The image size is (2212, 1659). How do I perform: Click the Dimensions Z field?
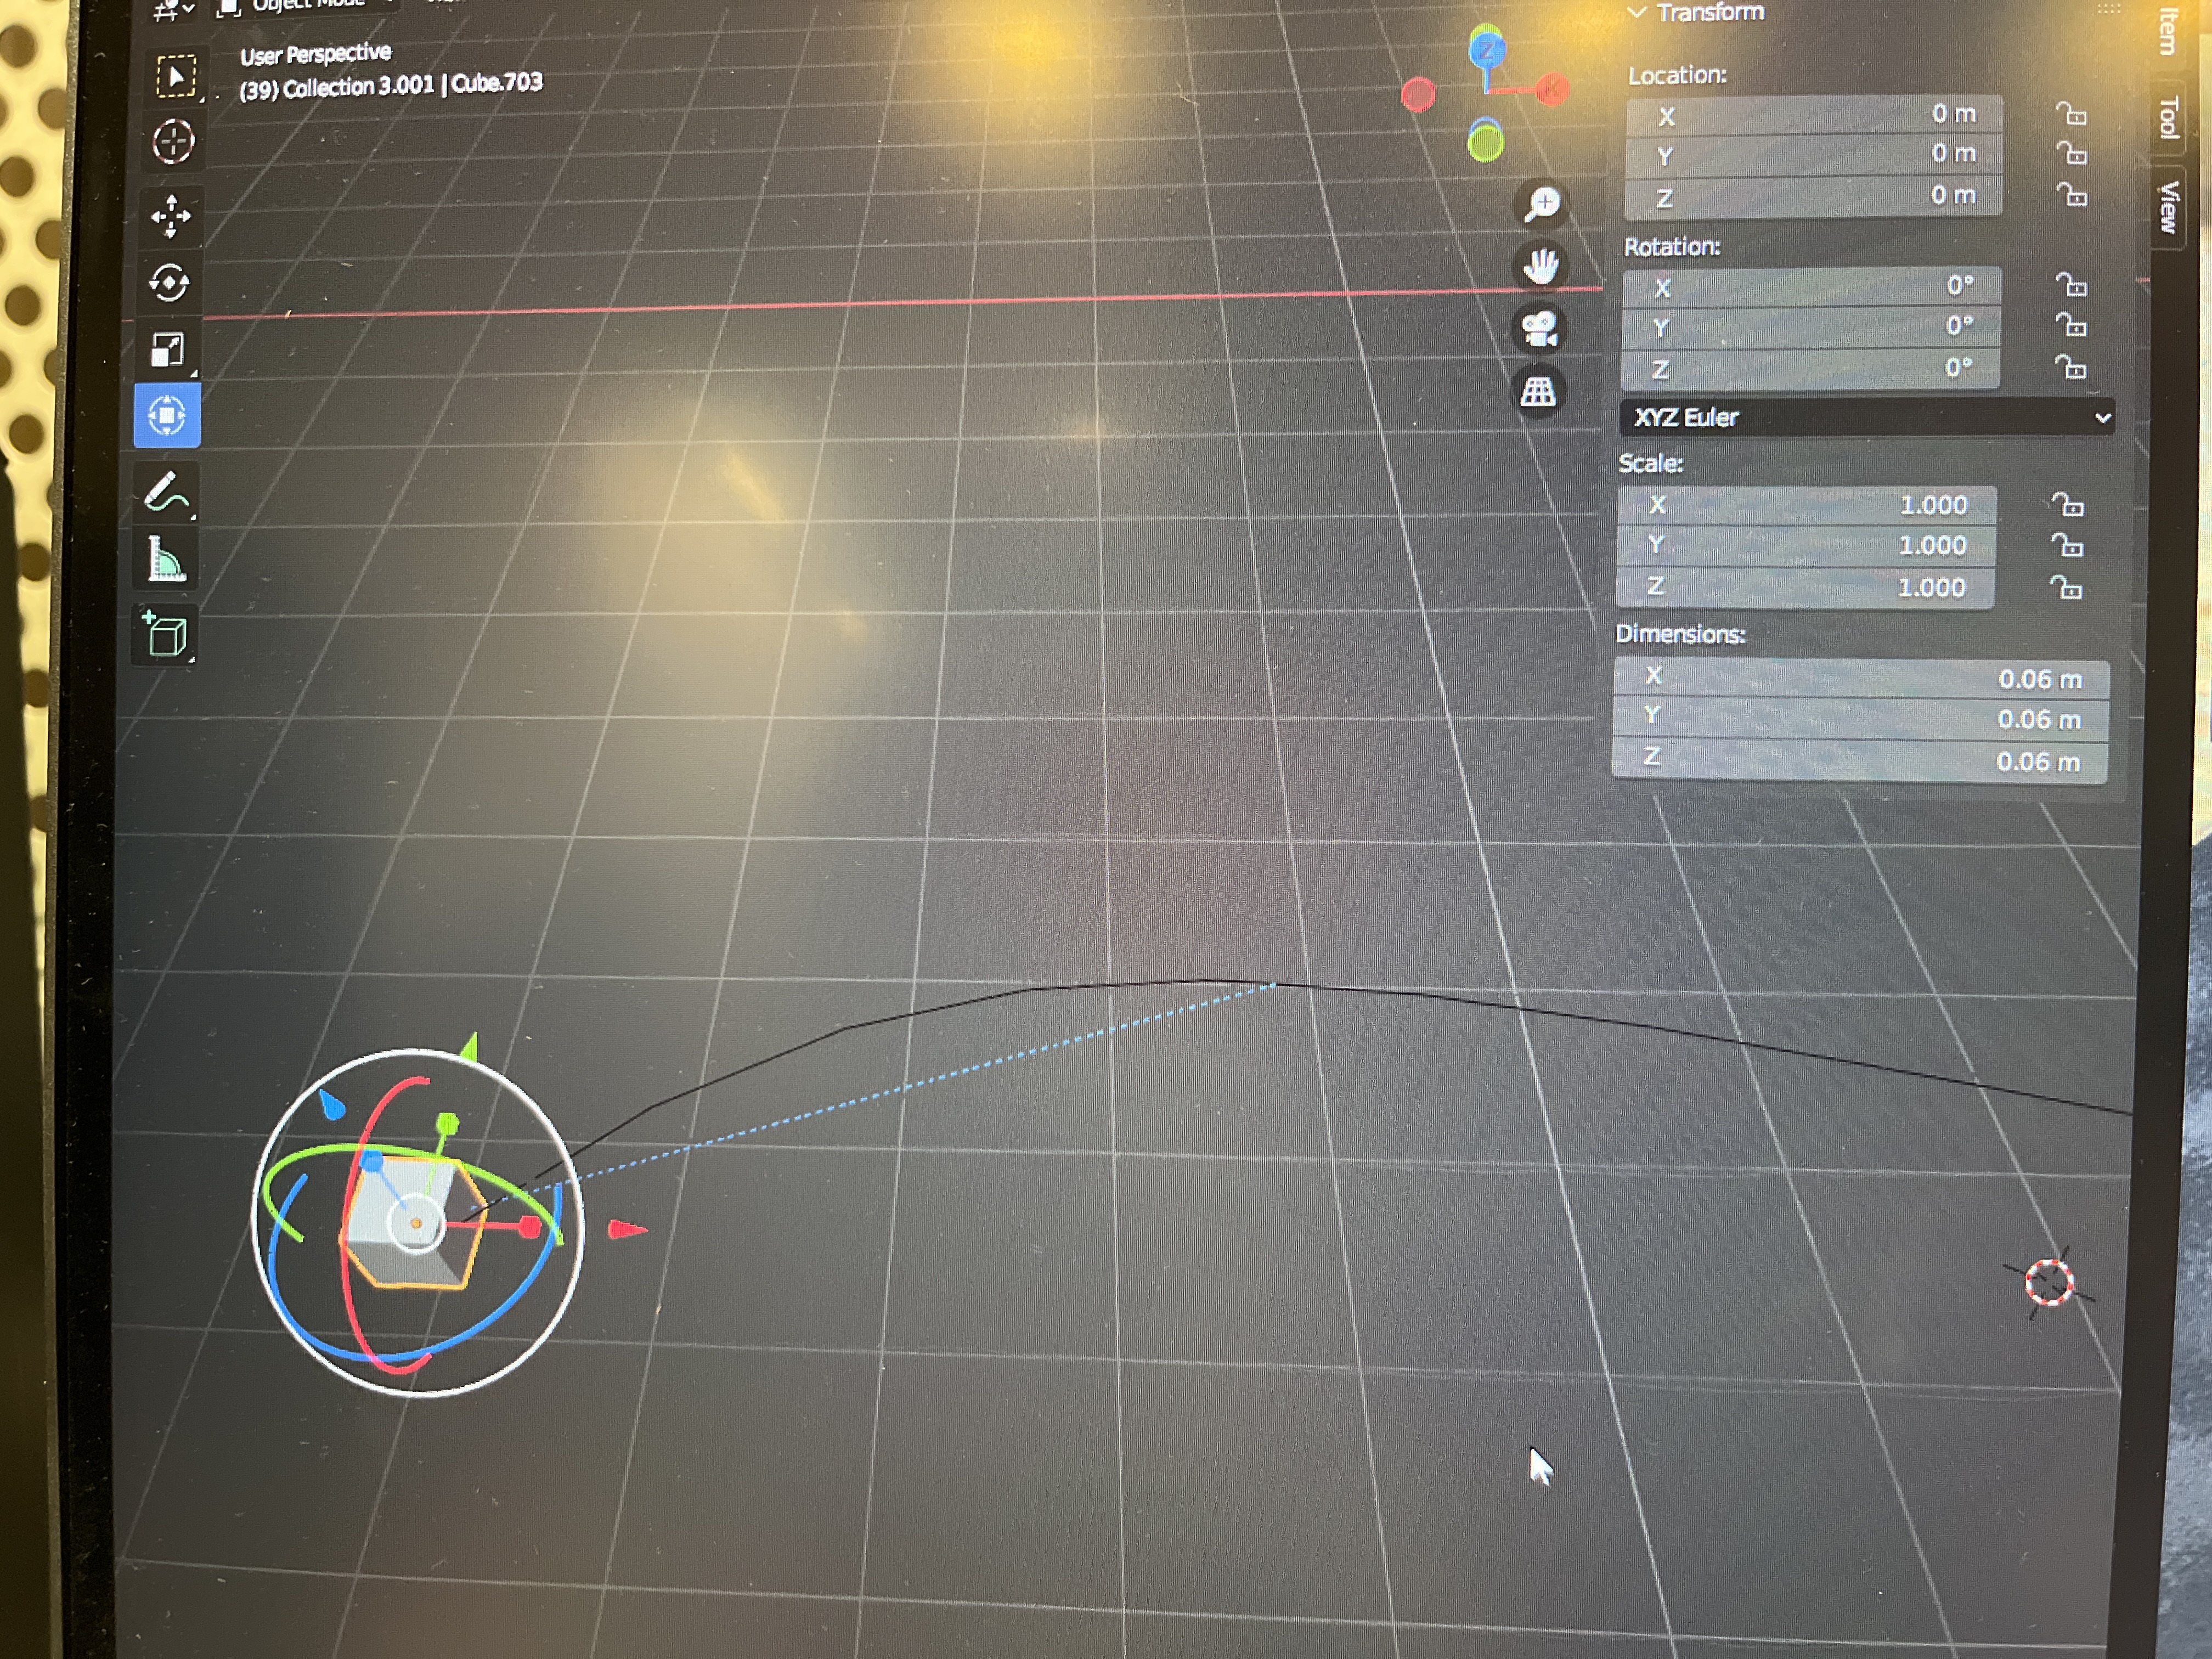pyautogui.click(x=1859, y=761)
